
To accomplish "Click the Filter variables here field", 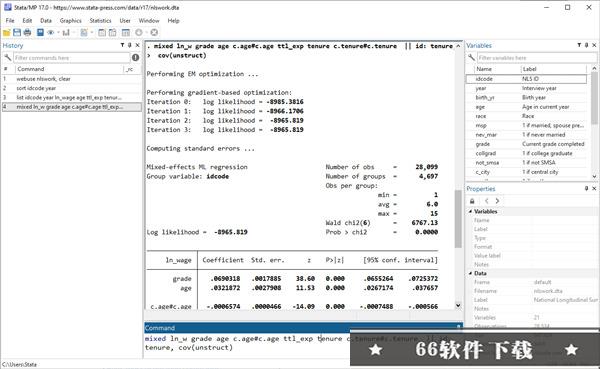I will tap(536, 58).
